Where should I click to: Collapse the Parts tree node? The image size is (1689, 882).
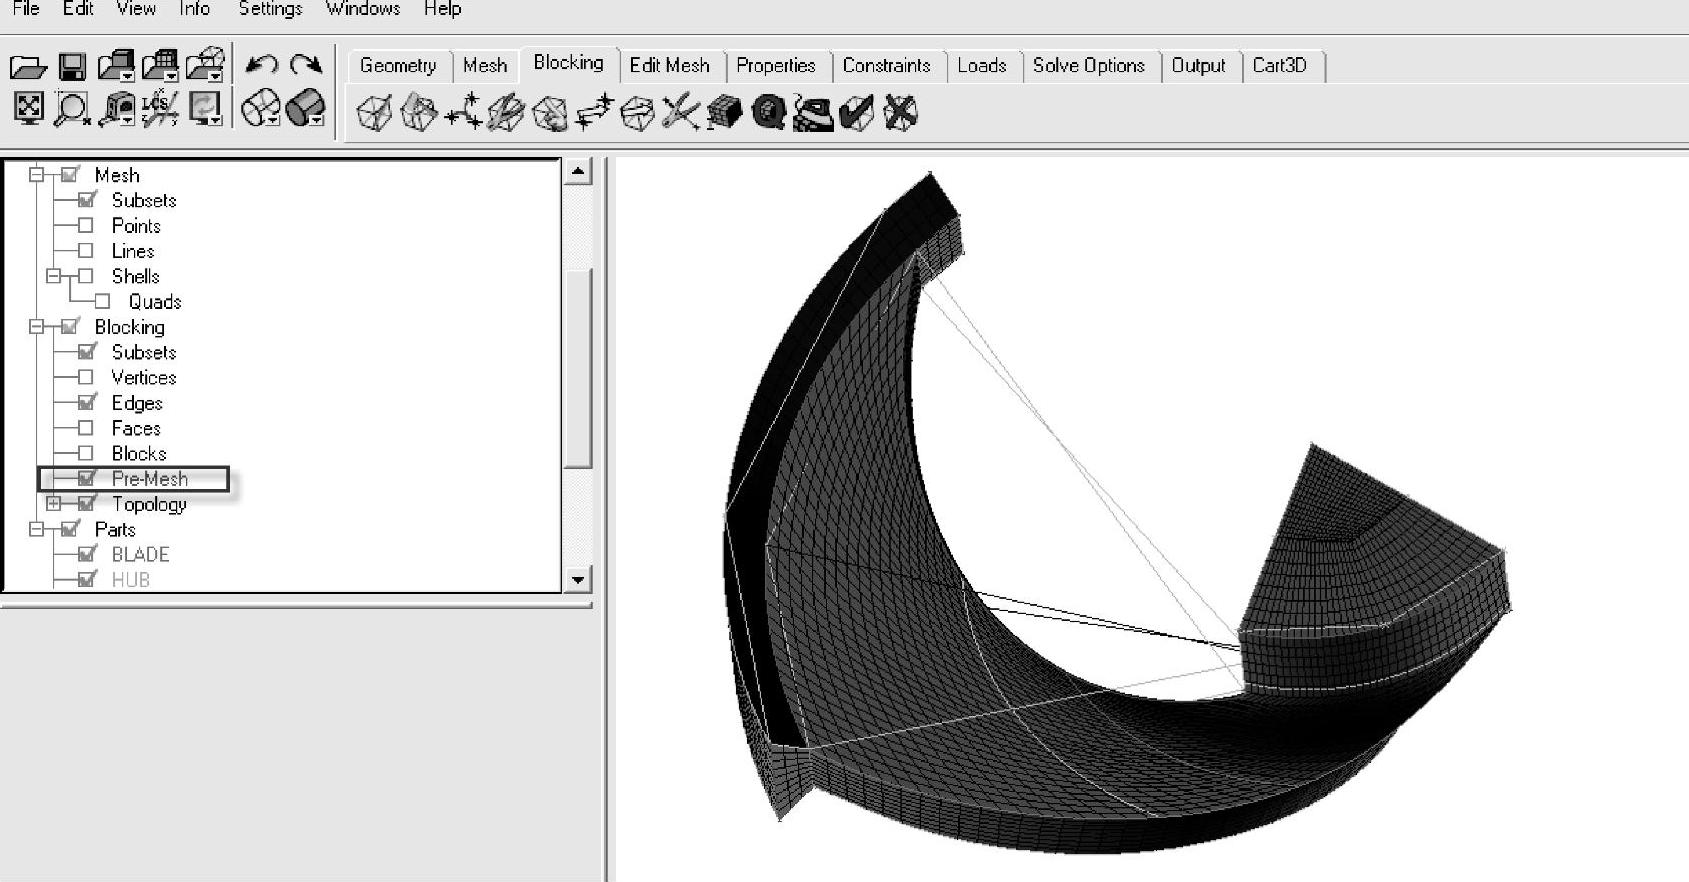[x=36, y=529]
